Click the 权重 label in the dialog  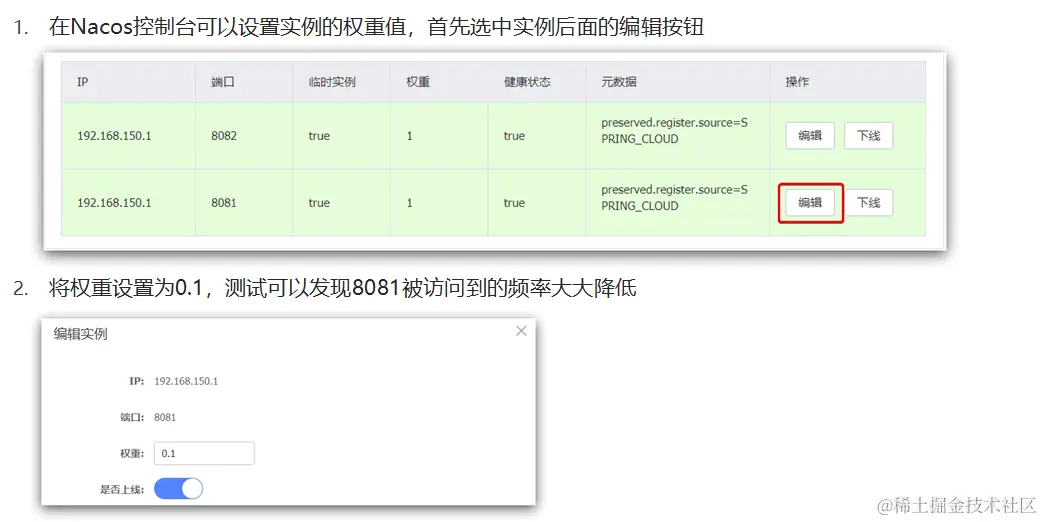132,454
